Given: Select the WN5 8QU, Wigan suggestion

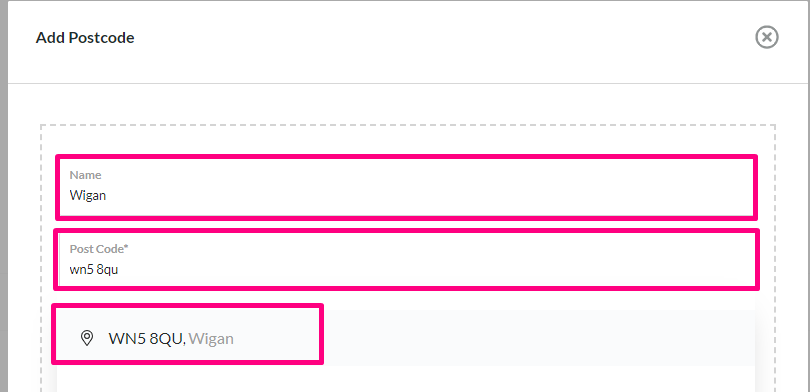Looking at the screenshot, I should tap(406, 338).
